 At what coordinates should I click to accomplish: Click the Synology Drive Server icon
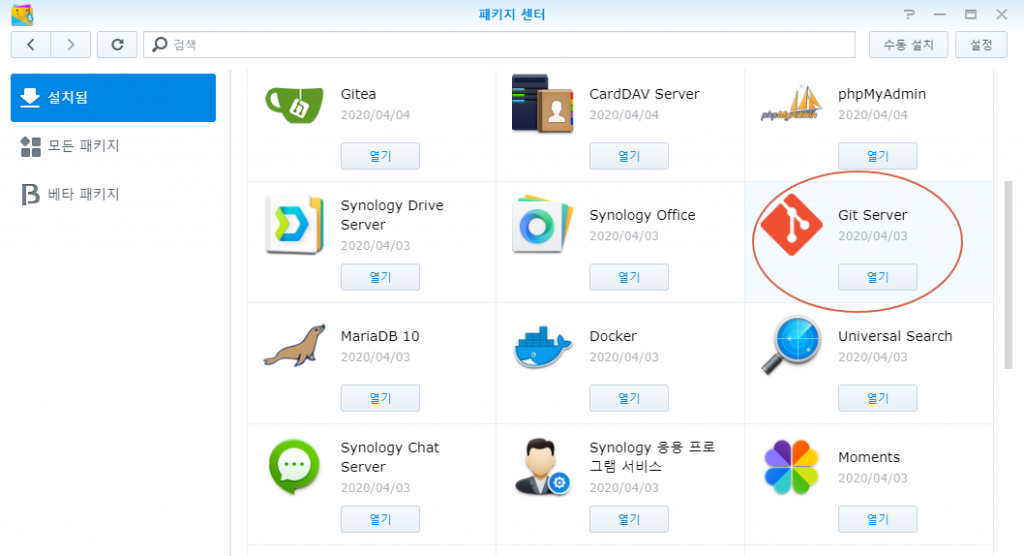point(294,225)
